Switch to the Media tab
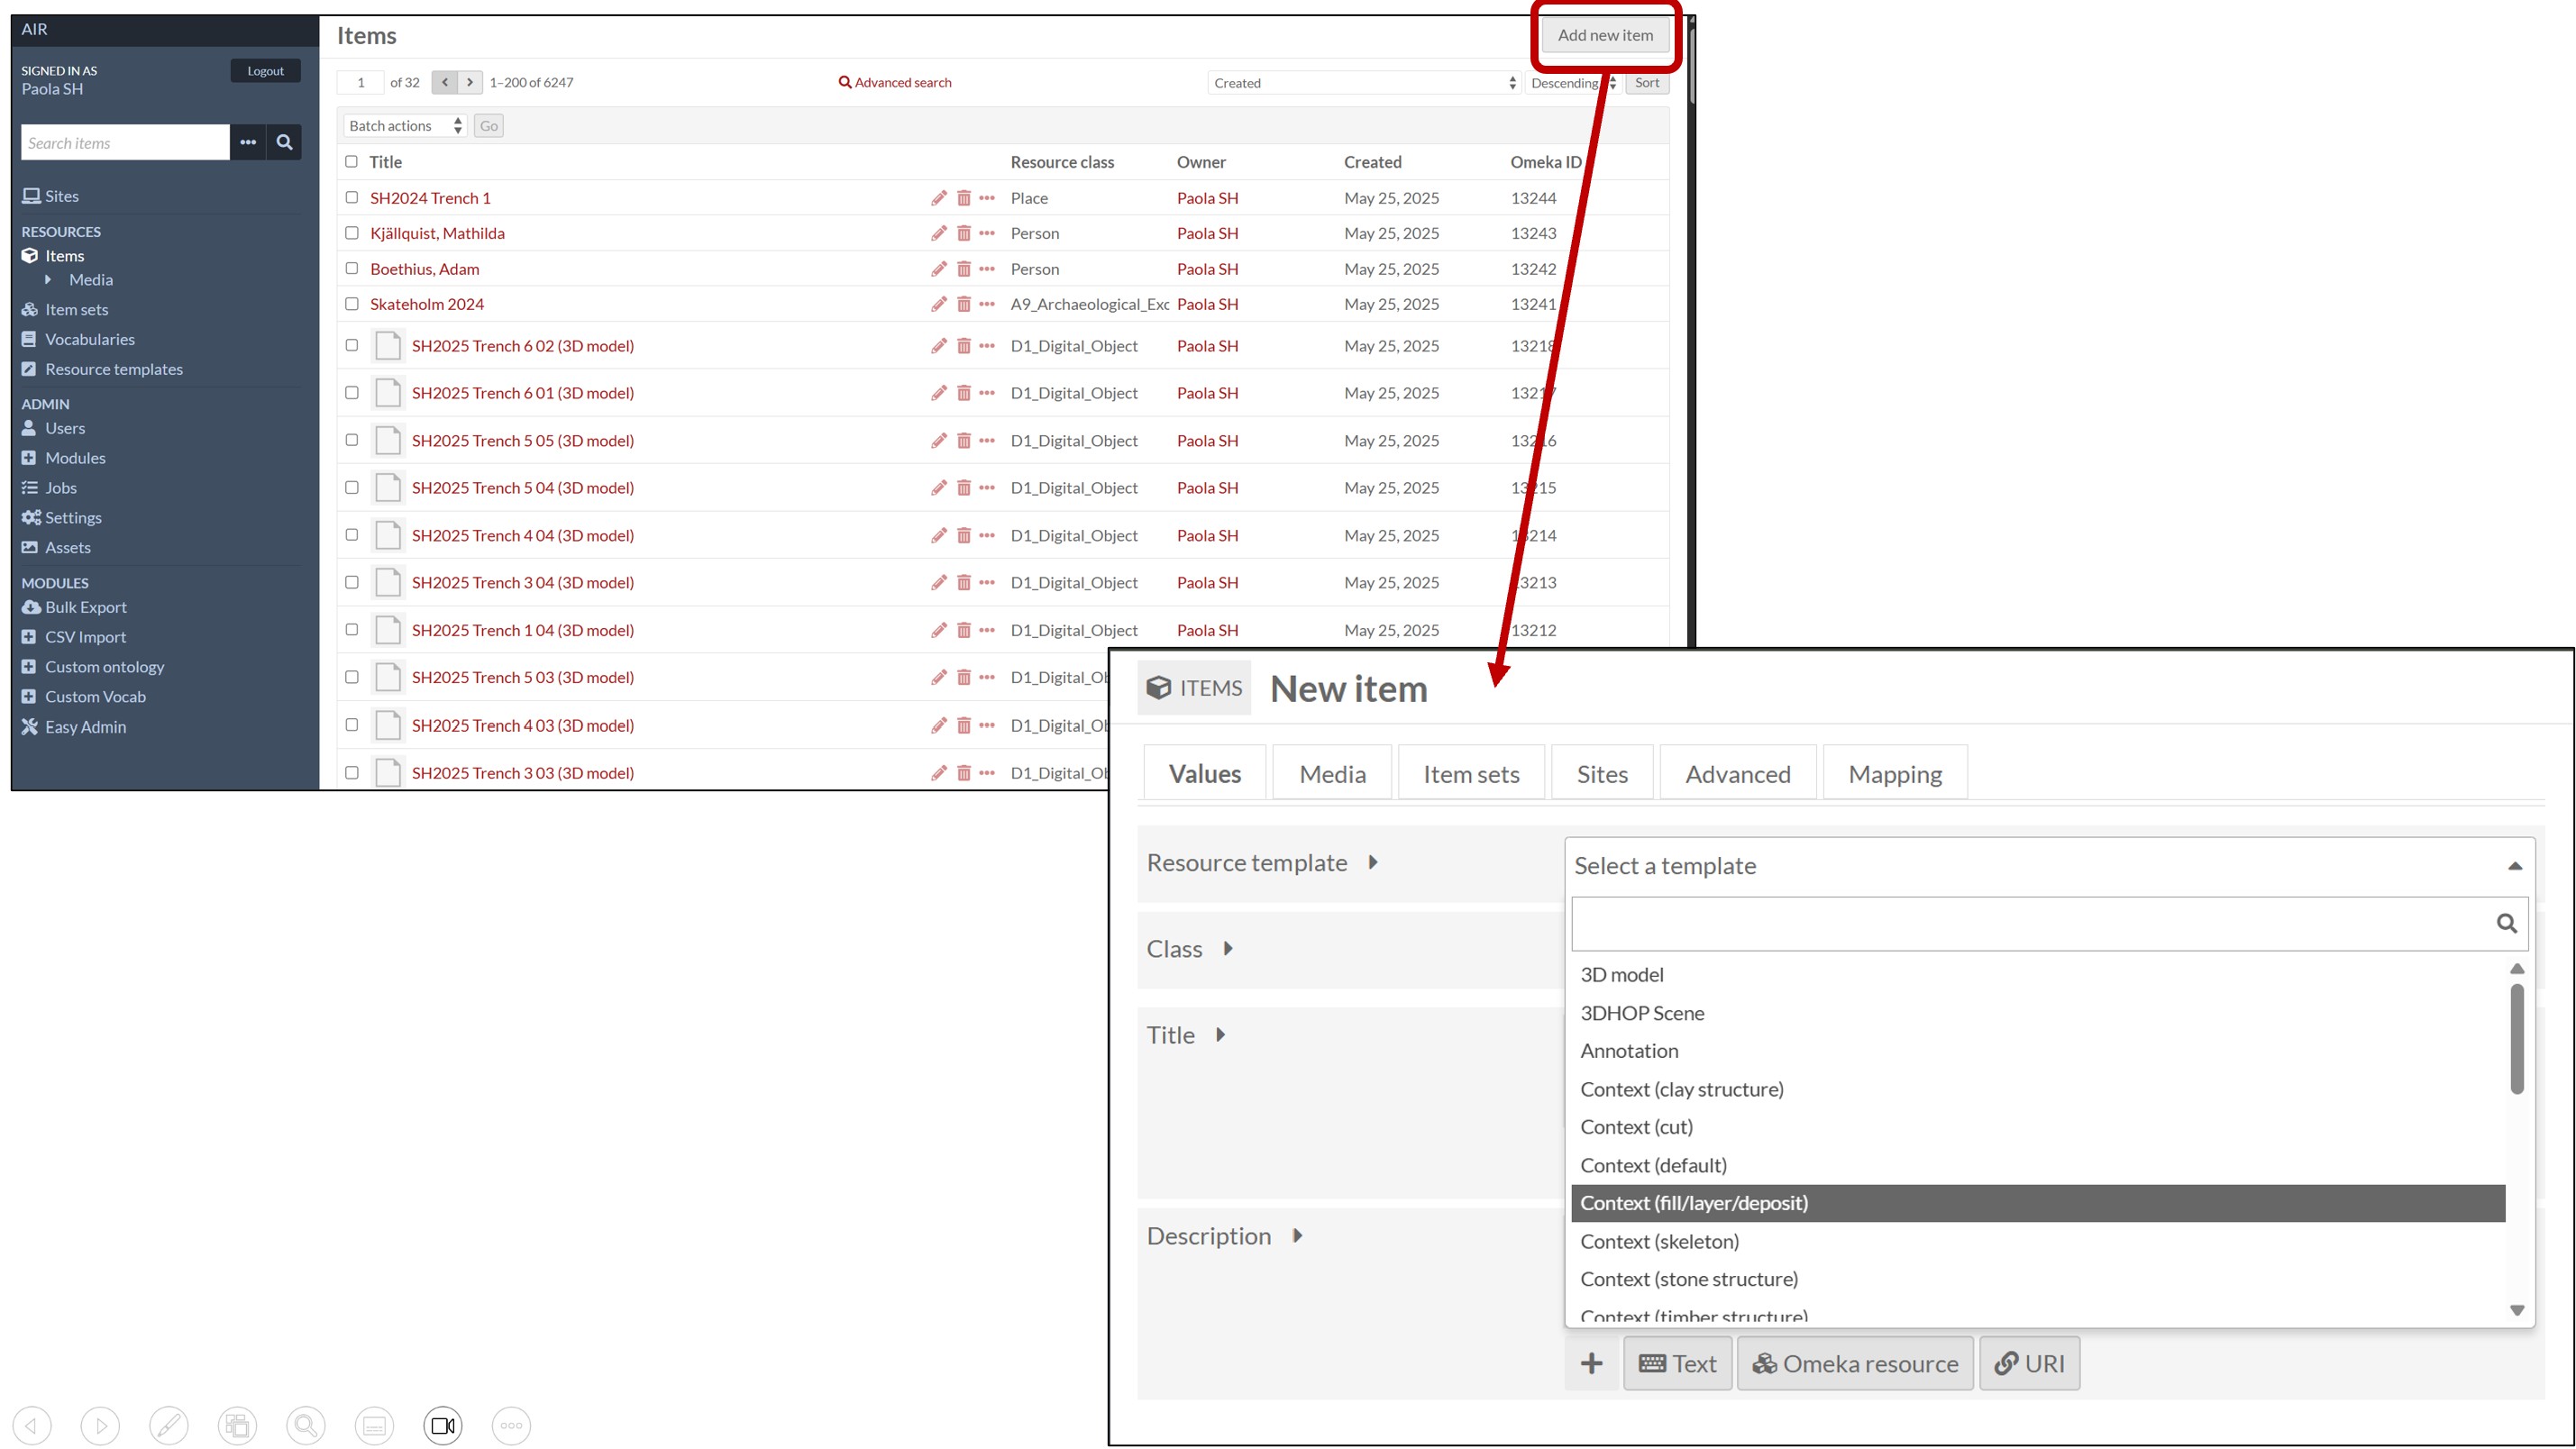This screenshot has width=2576, height=1449. tap(1332, 774)
